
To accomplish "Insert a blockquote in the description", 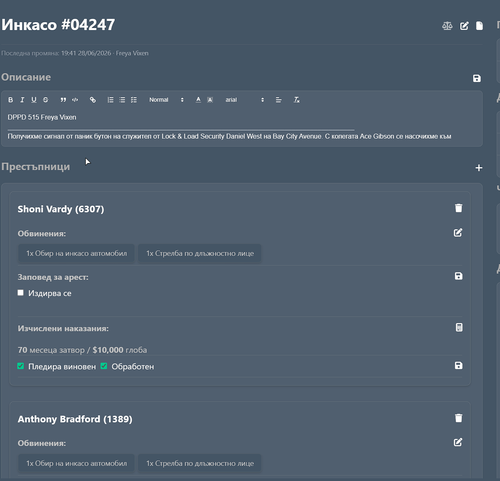I will [63, 100].
